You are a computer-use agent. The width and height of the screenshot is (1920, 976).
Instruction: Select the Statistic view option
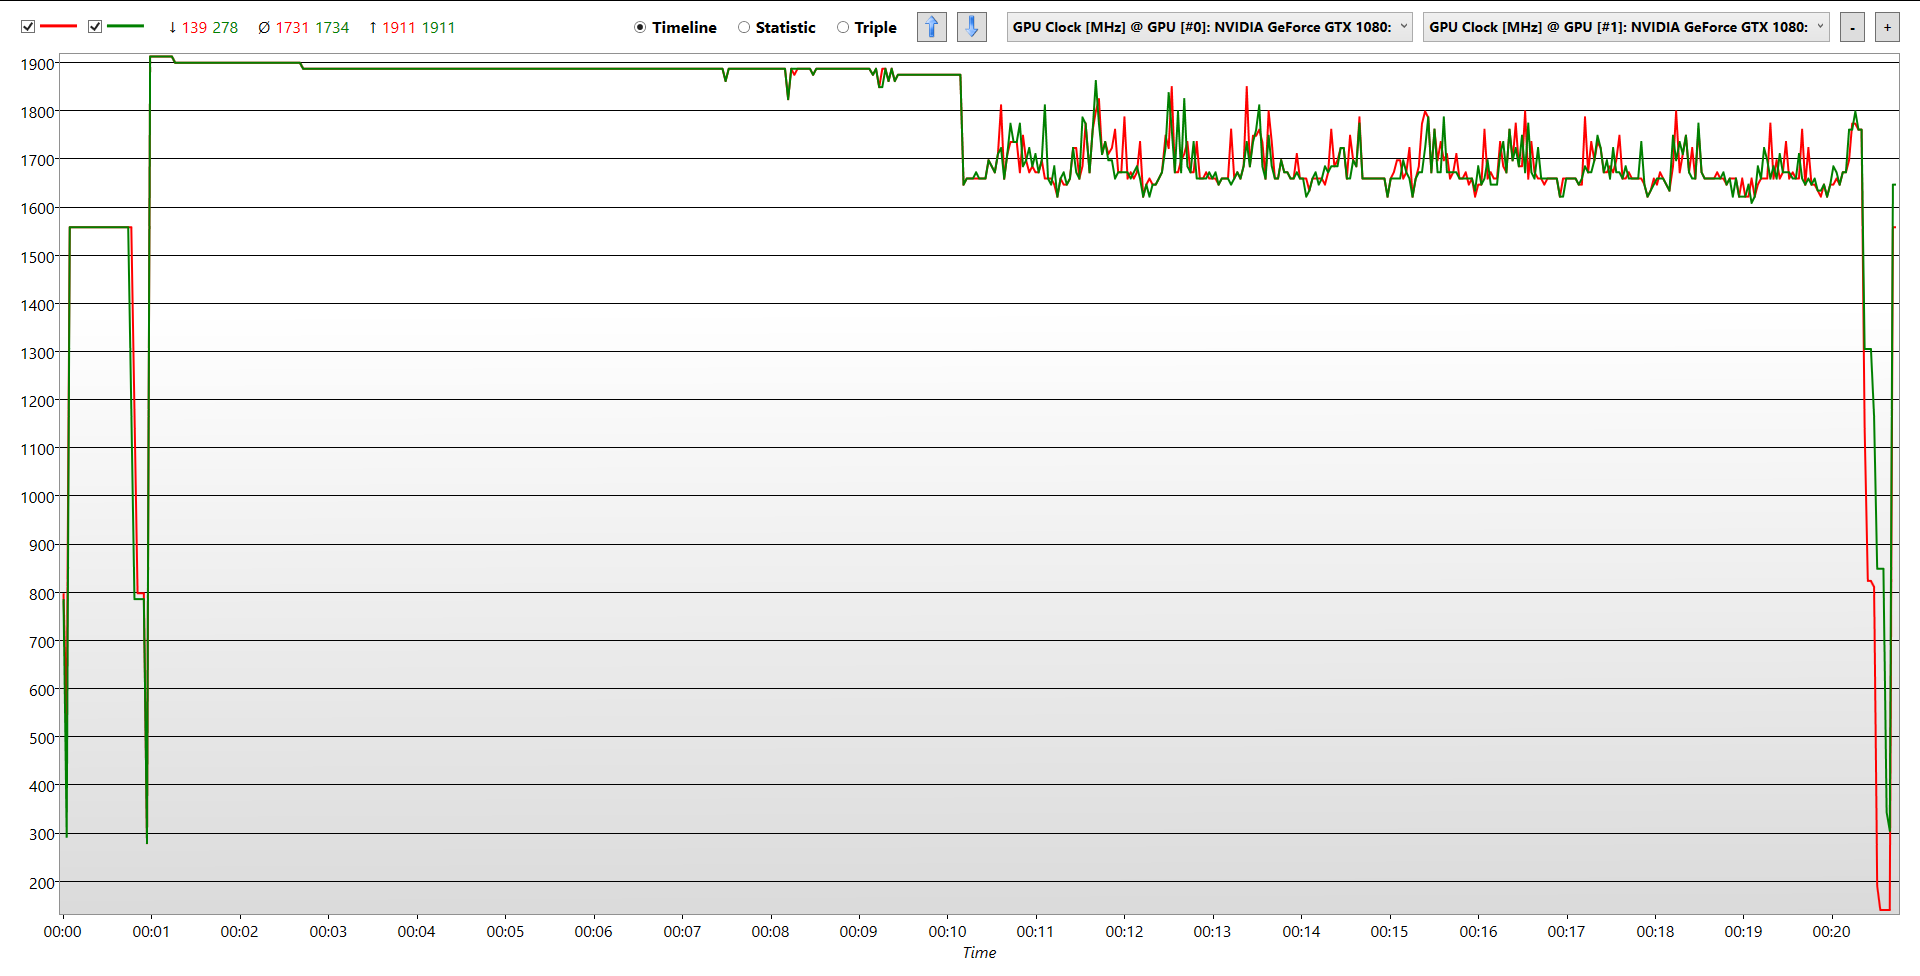pyautogui.click(x=744, y=28)
